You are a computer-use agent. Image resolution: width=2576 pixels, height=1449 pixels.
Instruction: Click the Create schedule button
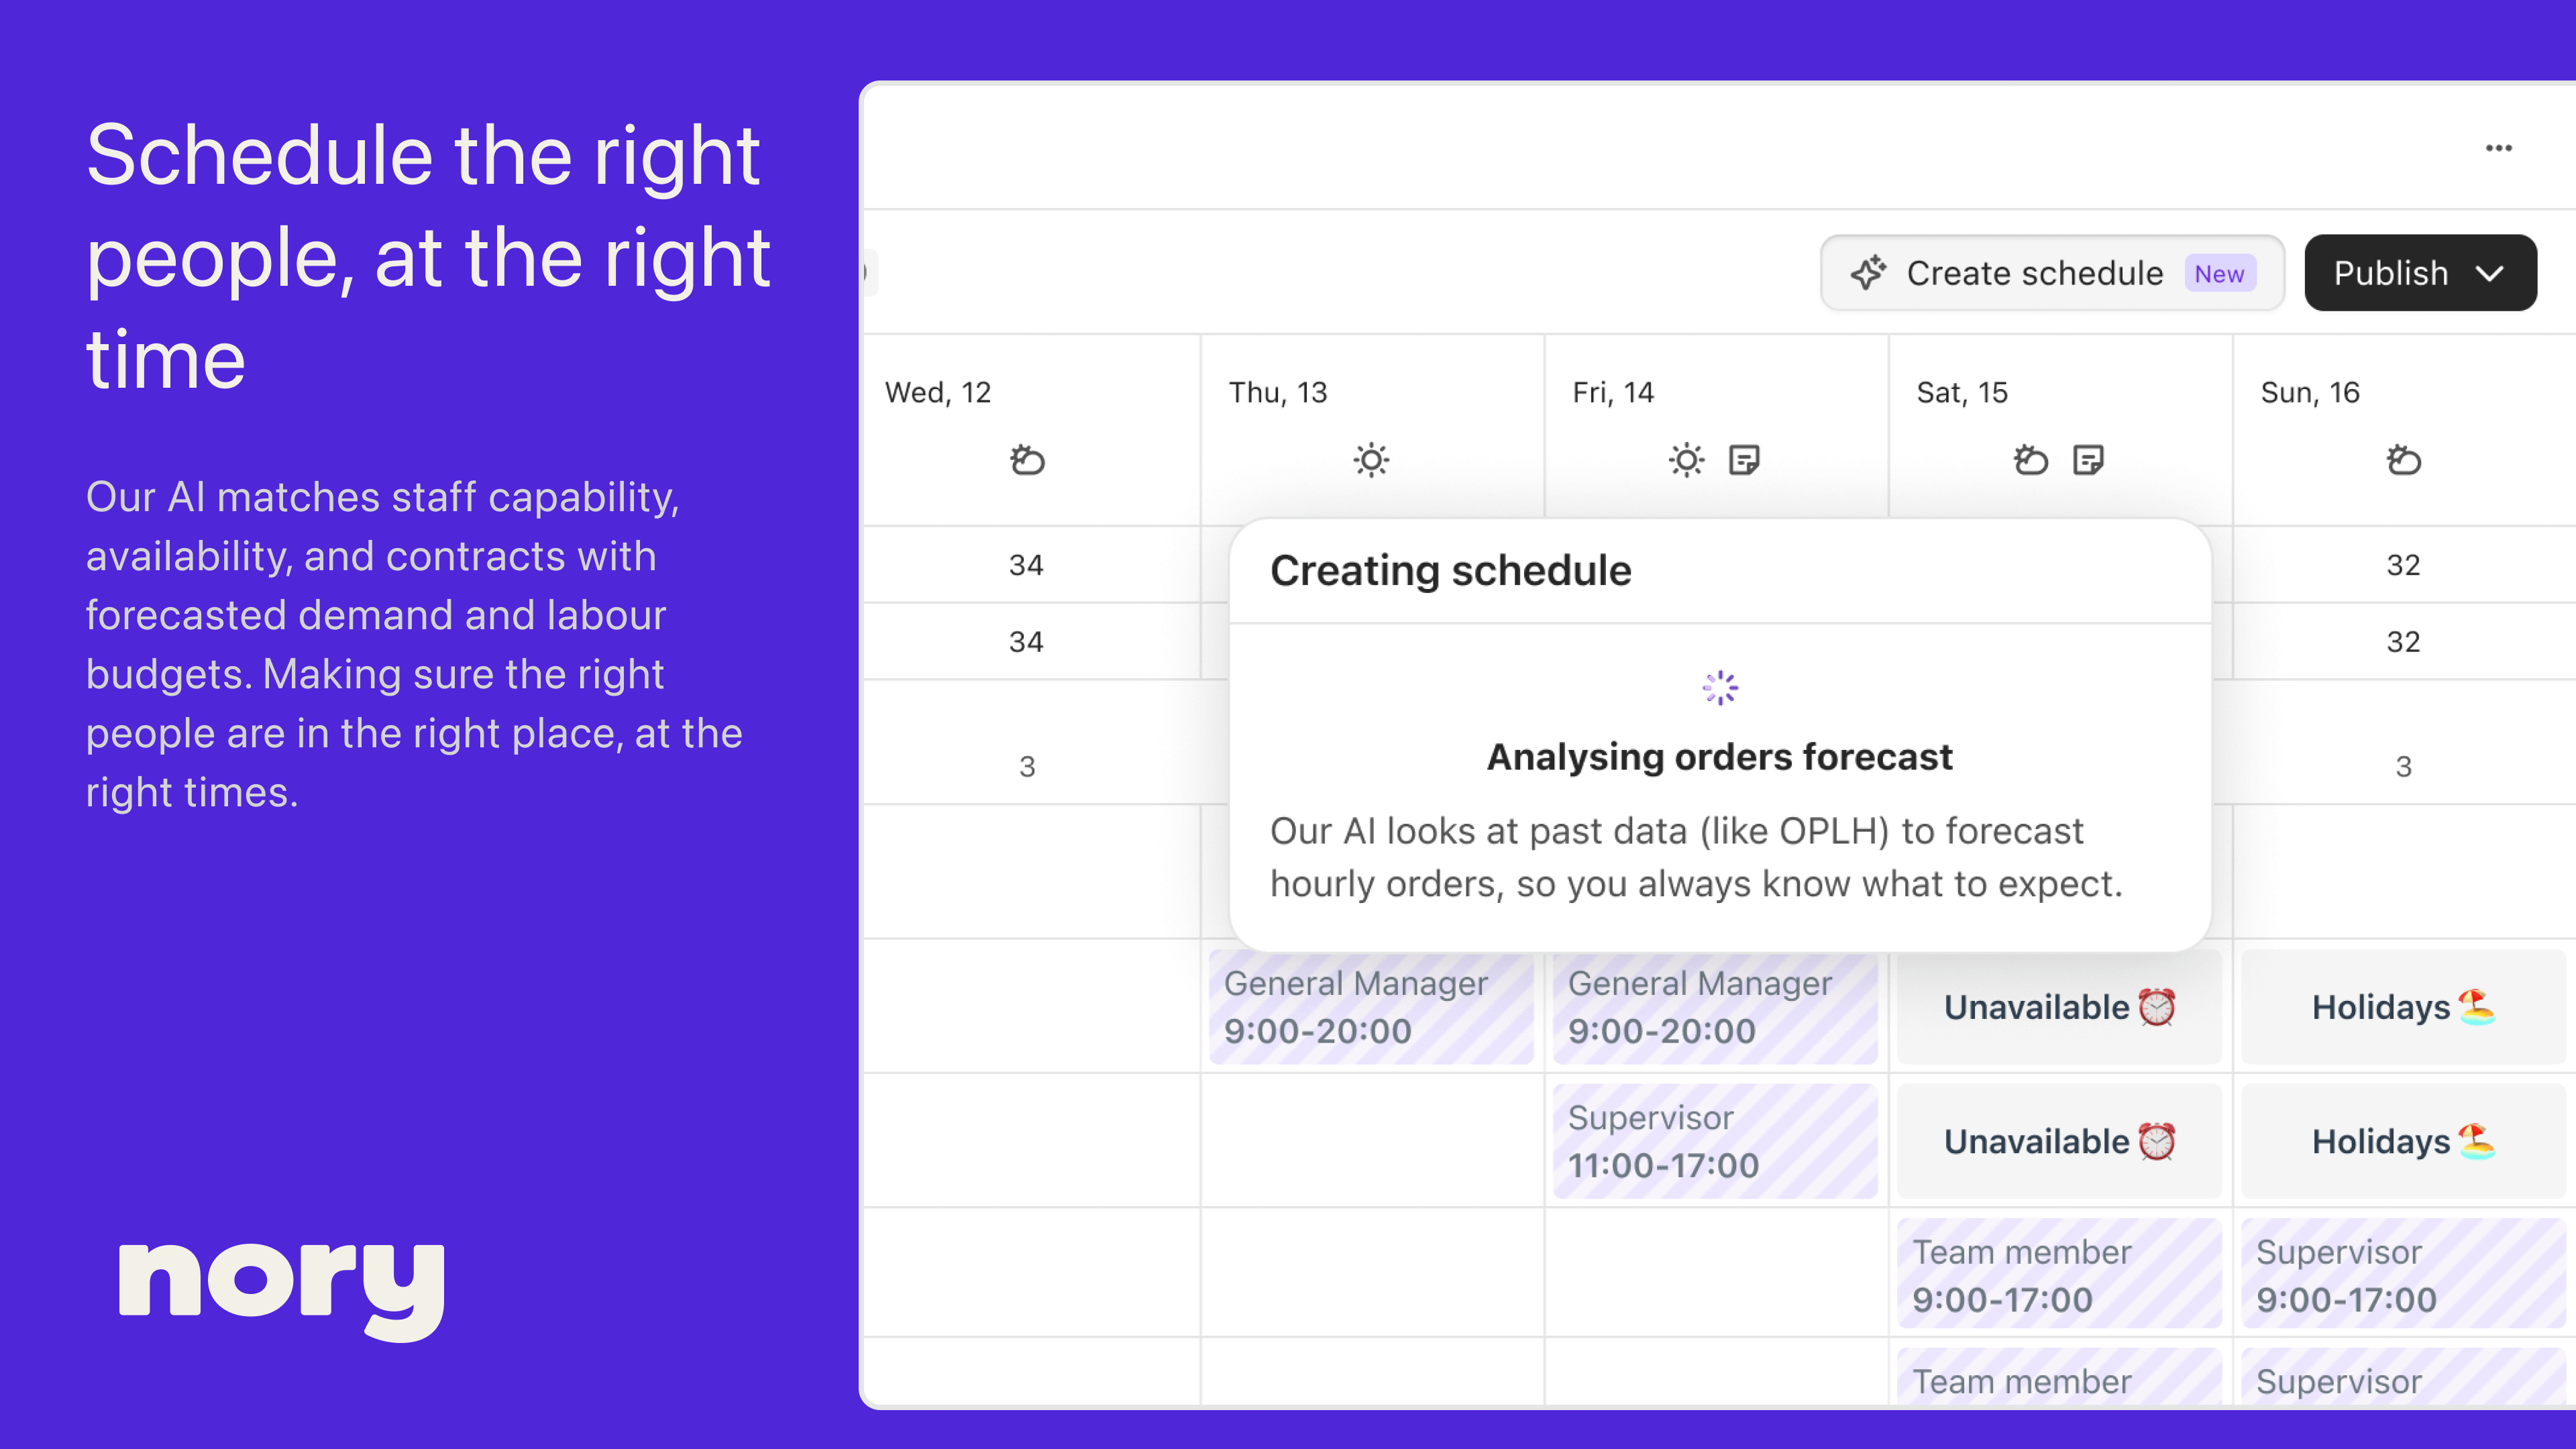pos(2033,273)
